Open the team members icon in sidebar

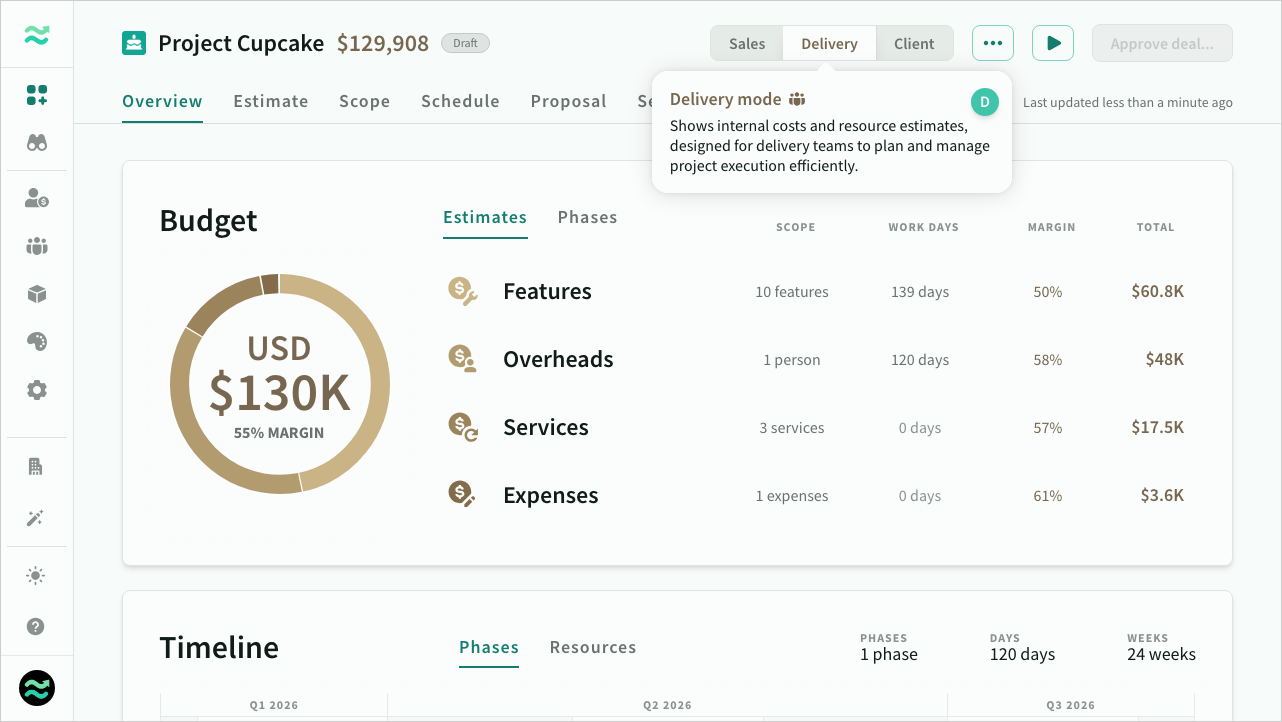pyautogui.click(x=36, y=246)
